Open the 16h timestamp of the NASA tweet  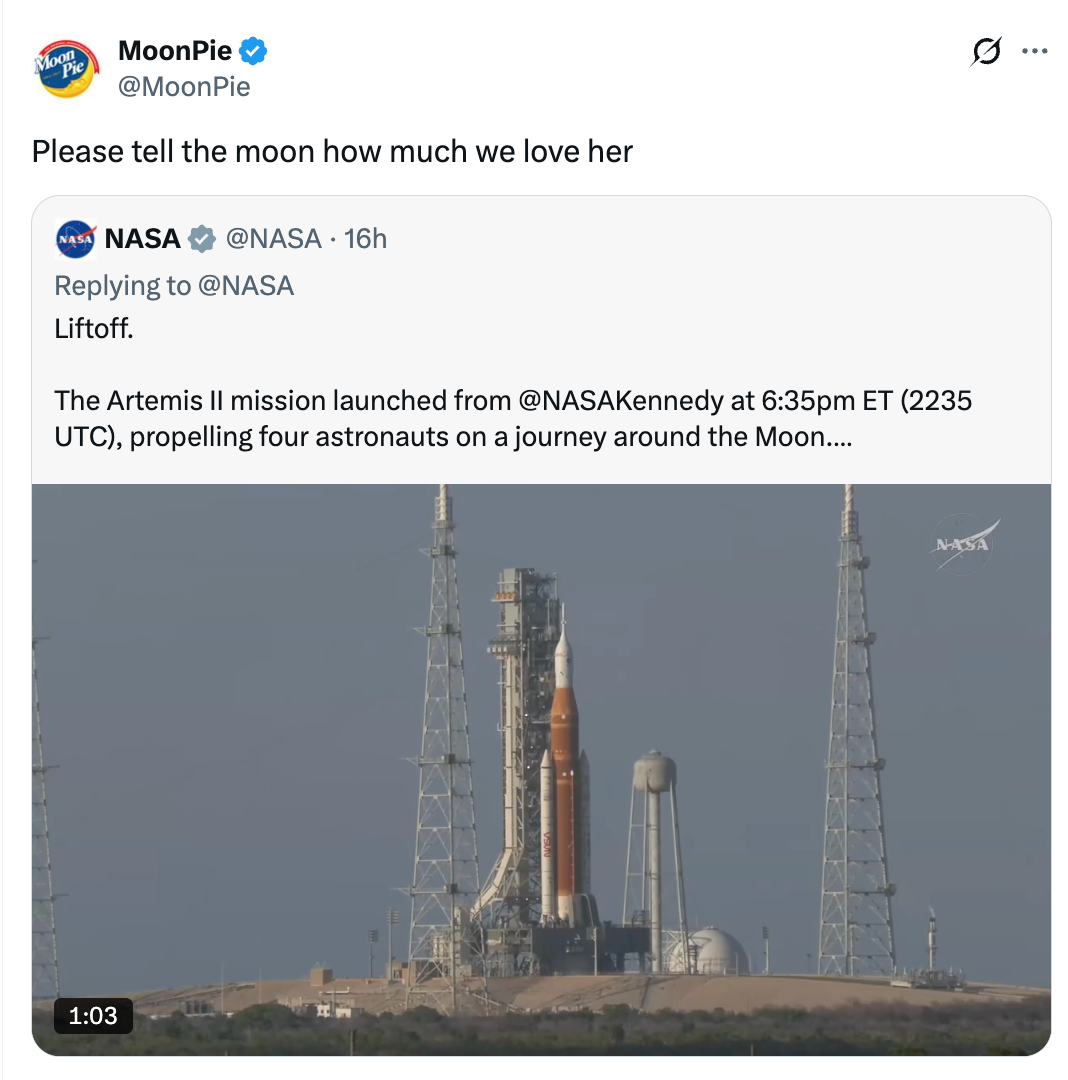[x=365, y=239]
